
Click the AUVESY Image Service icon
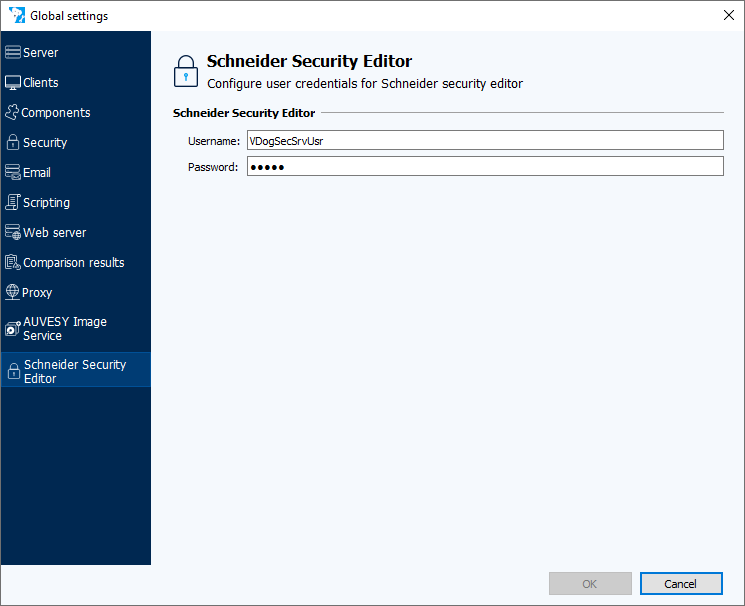tap(13, 328)
